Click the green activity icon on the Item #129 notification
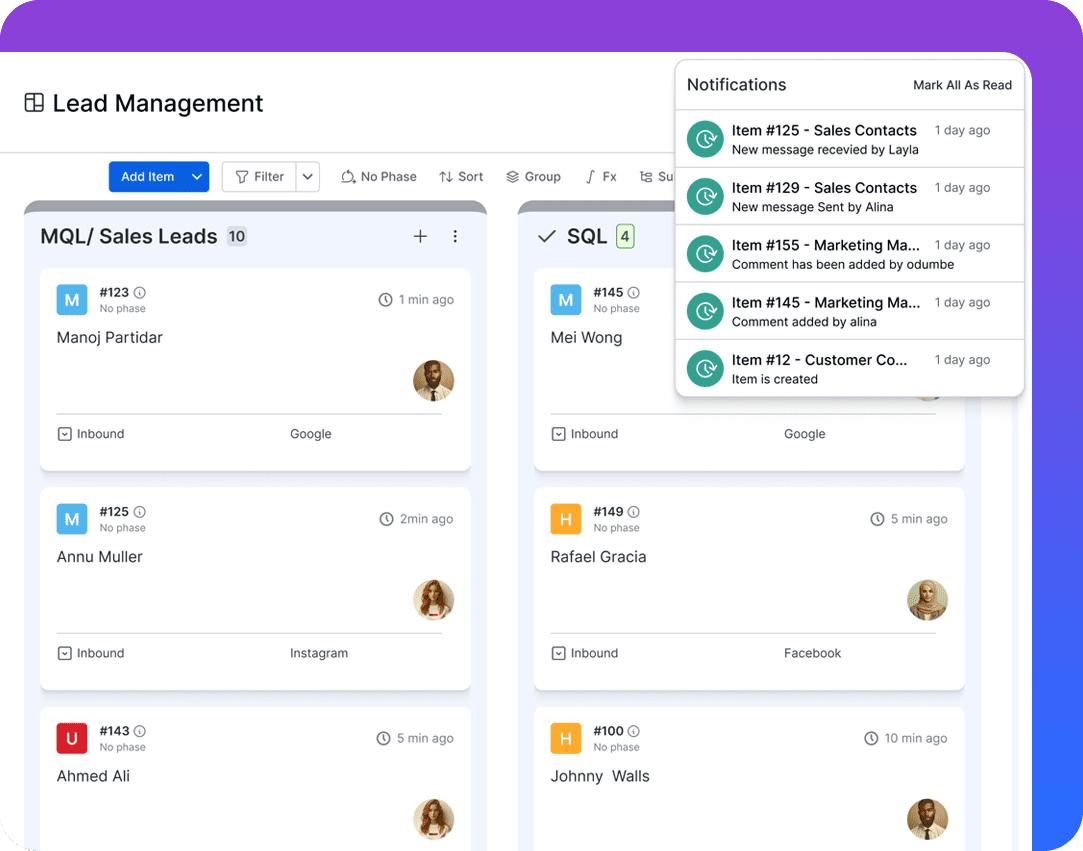1083x851 pixels. (705, 196)
